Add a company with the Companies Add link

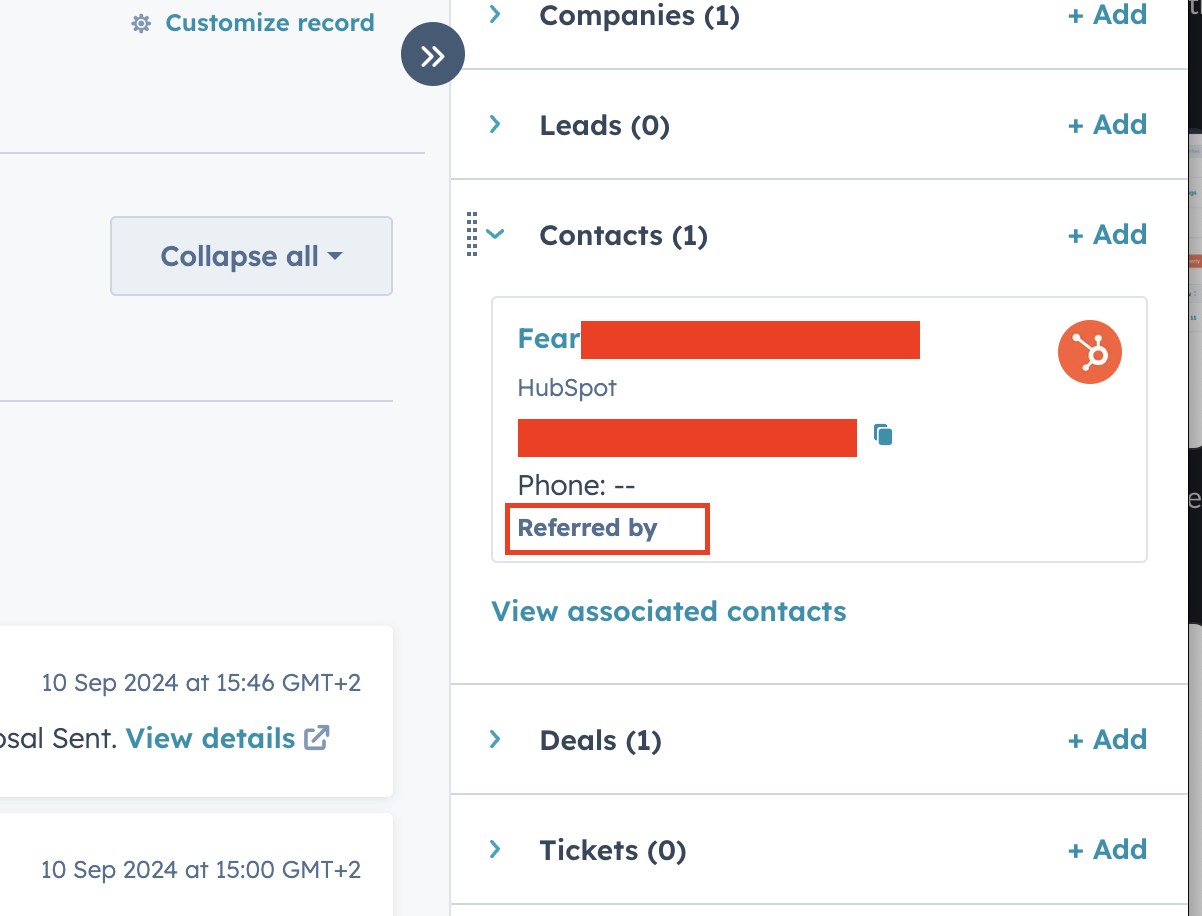point(1107,15)
